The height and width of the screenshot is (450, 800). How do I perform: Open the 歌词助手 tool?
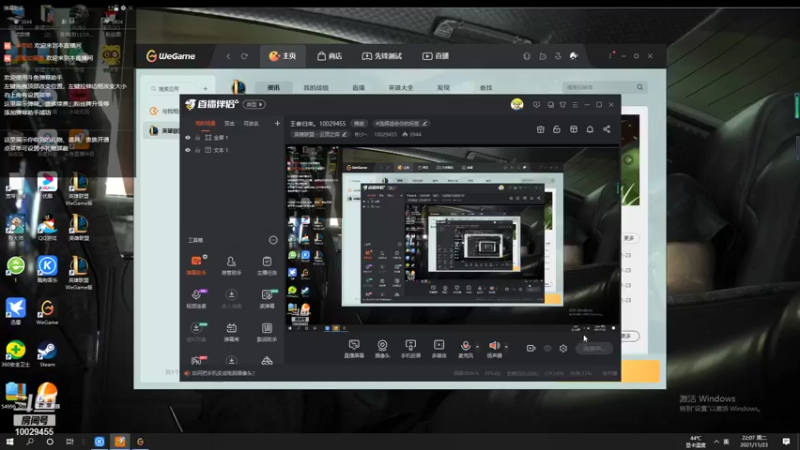pyautogui.click(x=267, y=332)
